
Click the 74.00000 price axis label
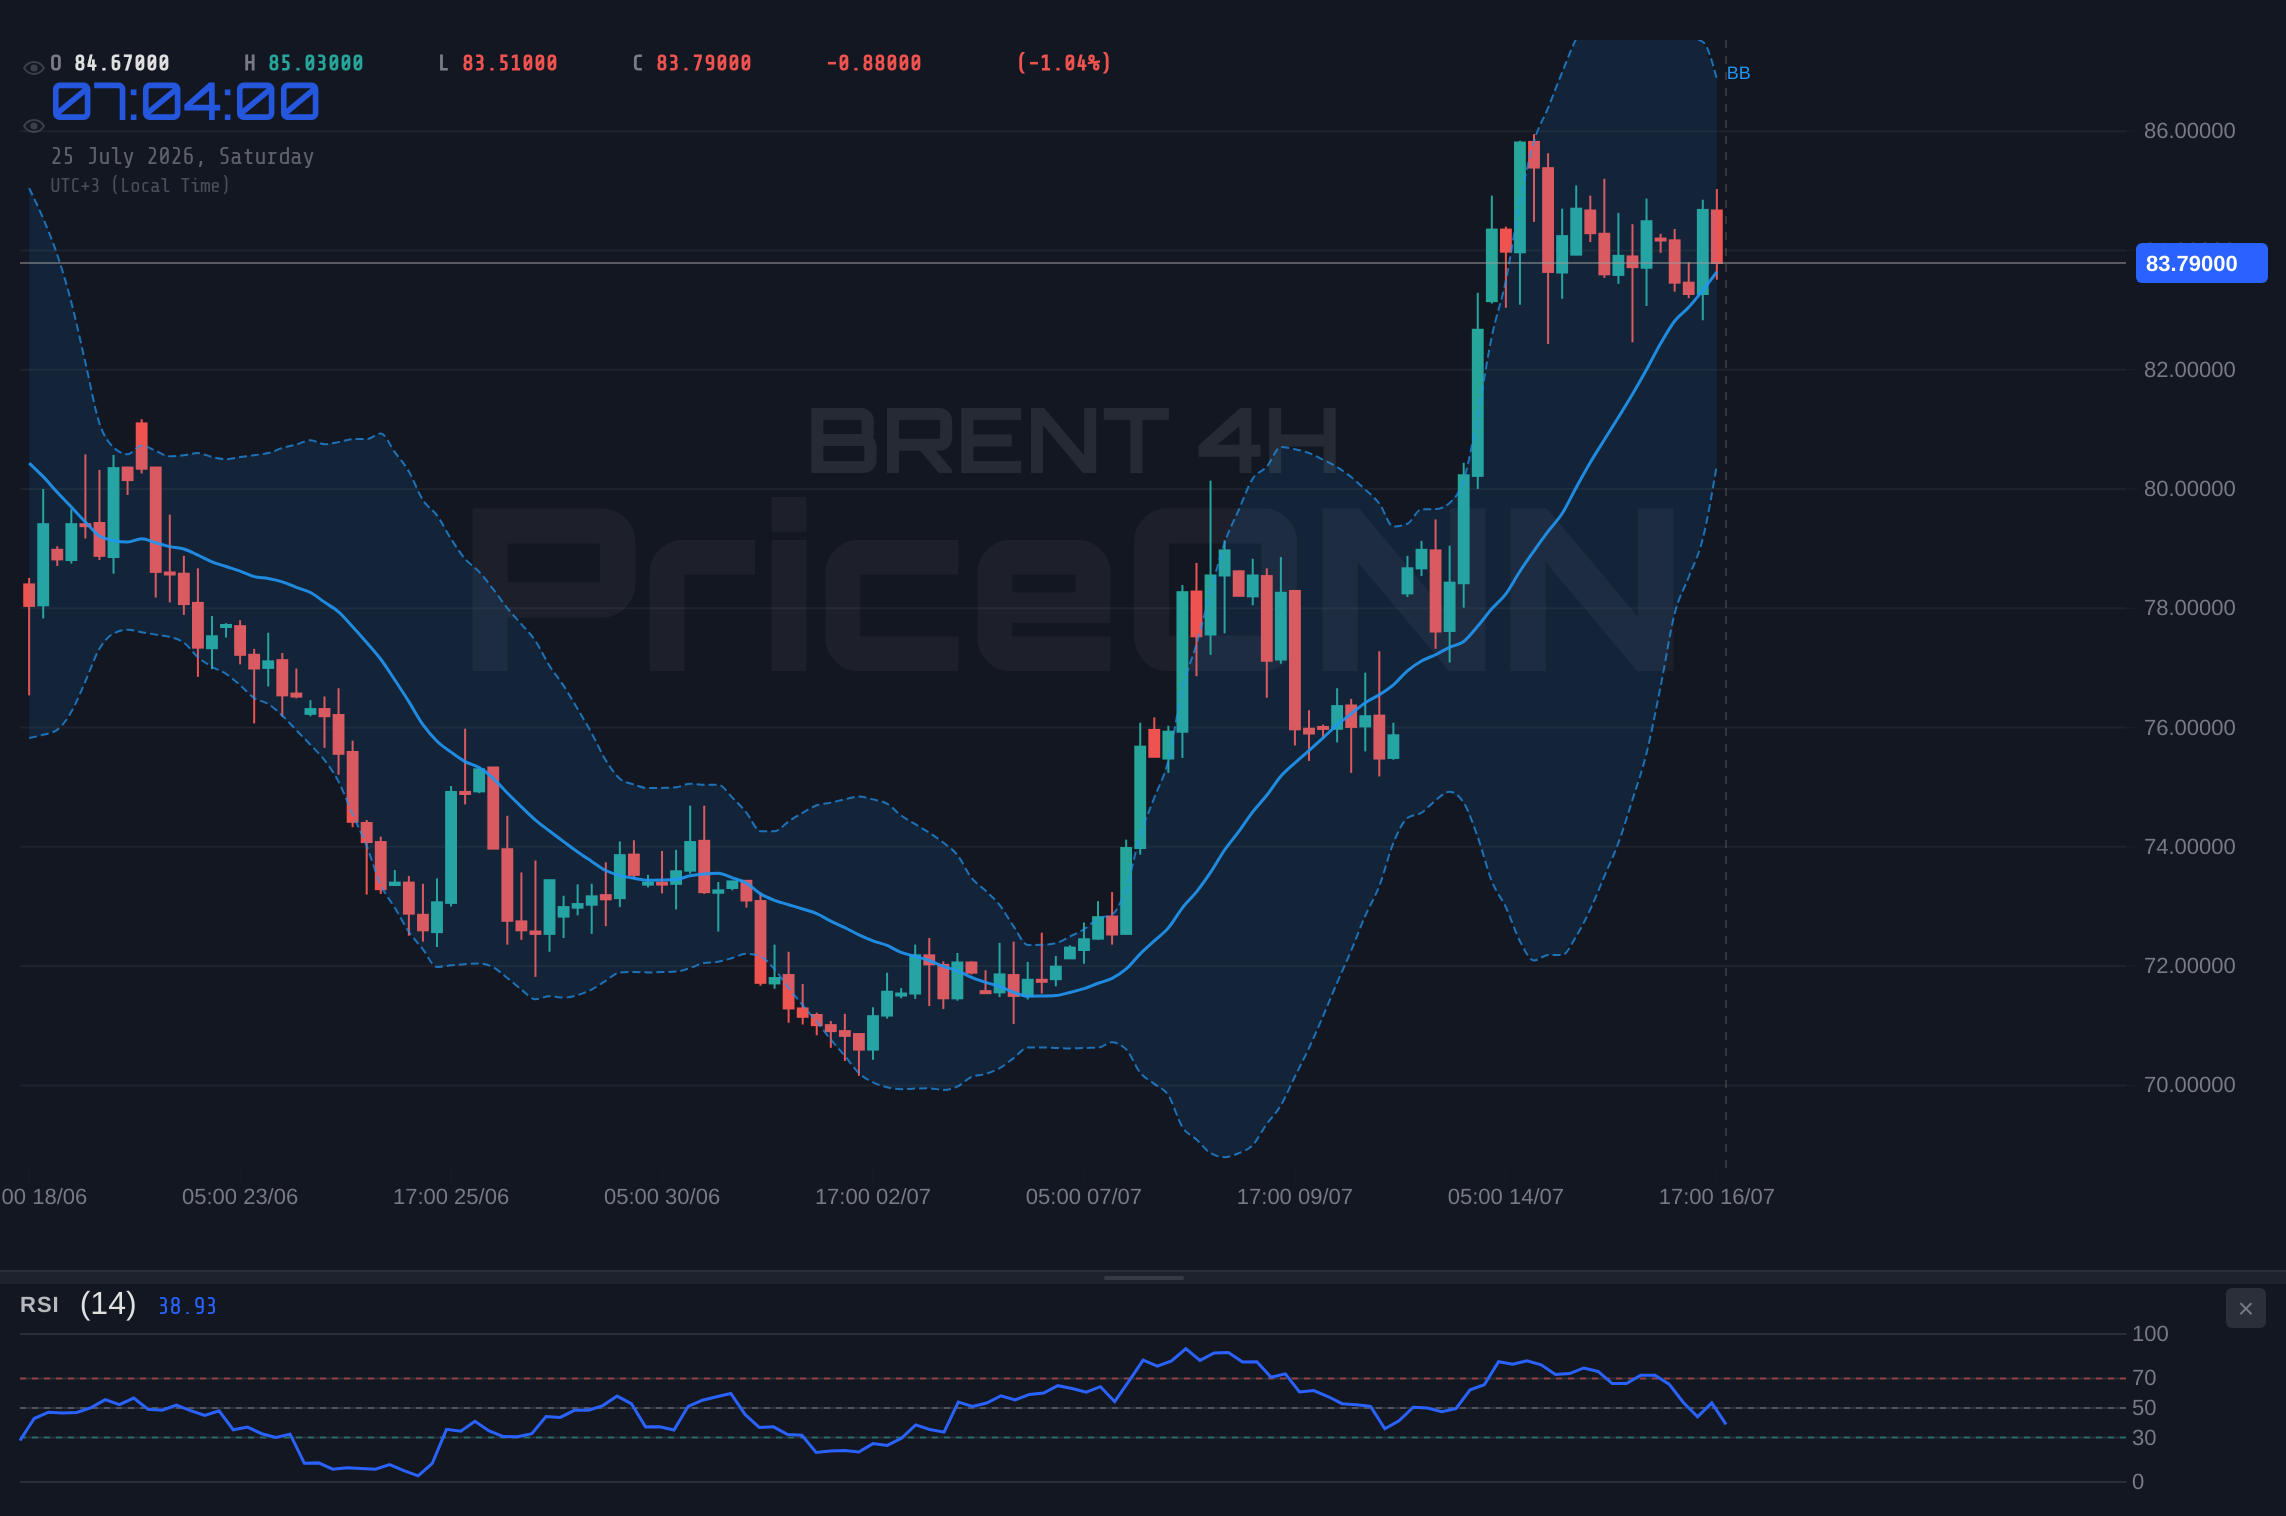coord(2189,847)
